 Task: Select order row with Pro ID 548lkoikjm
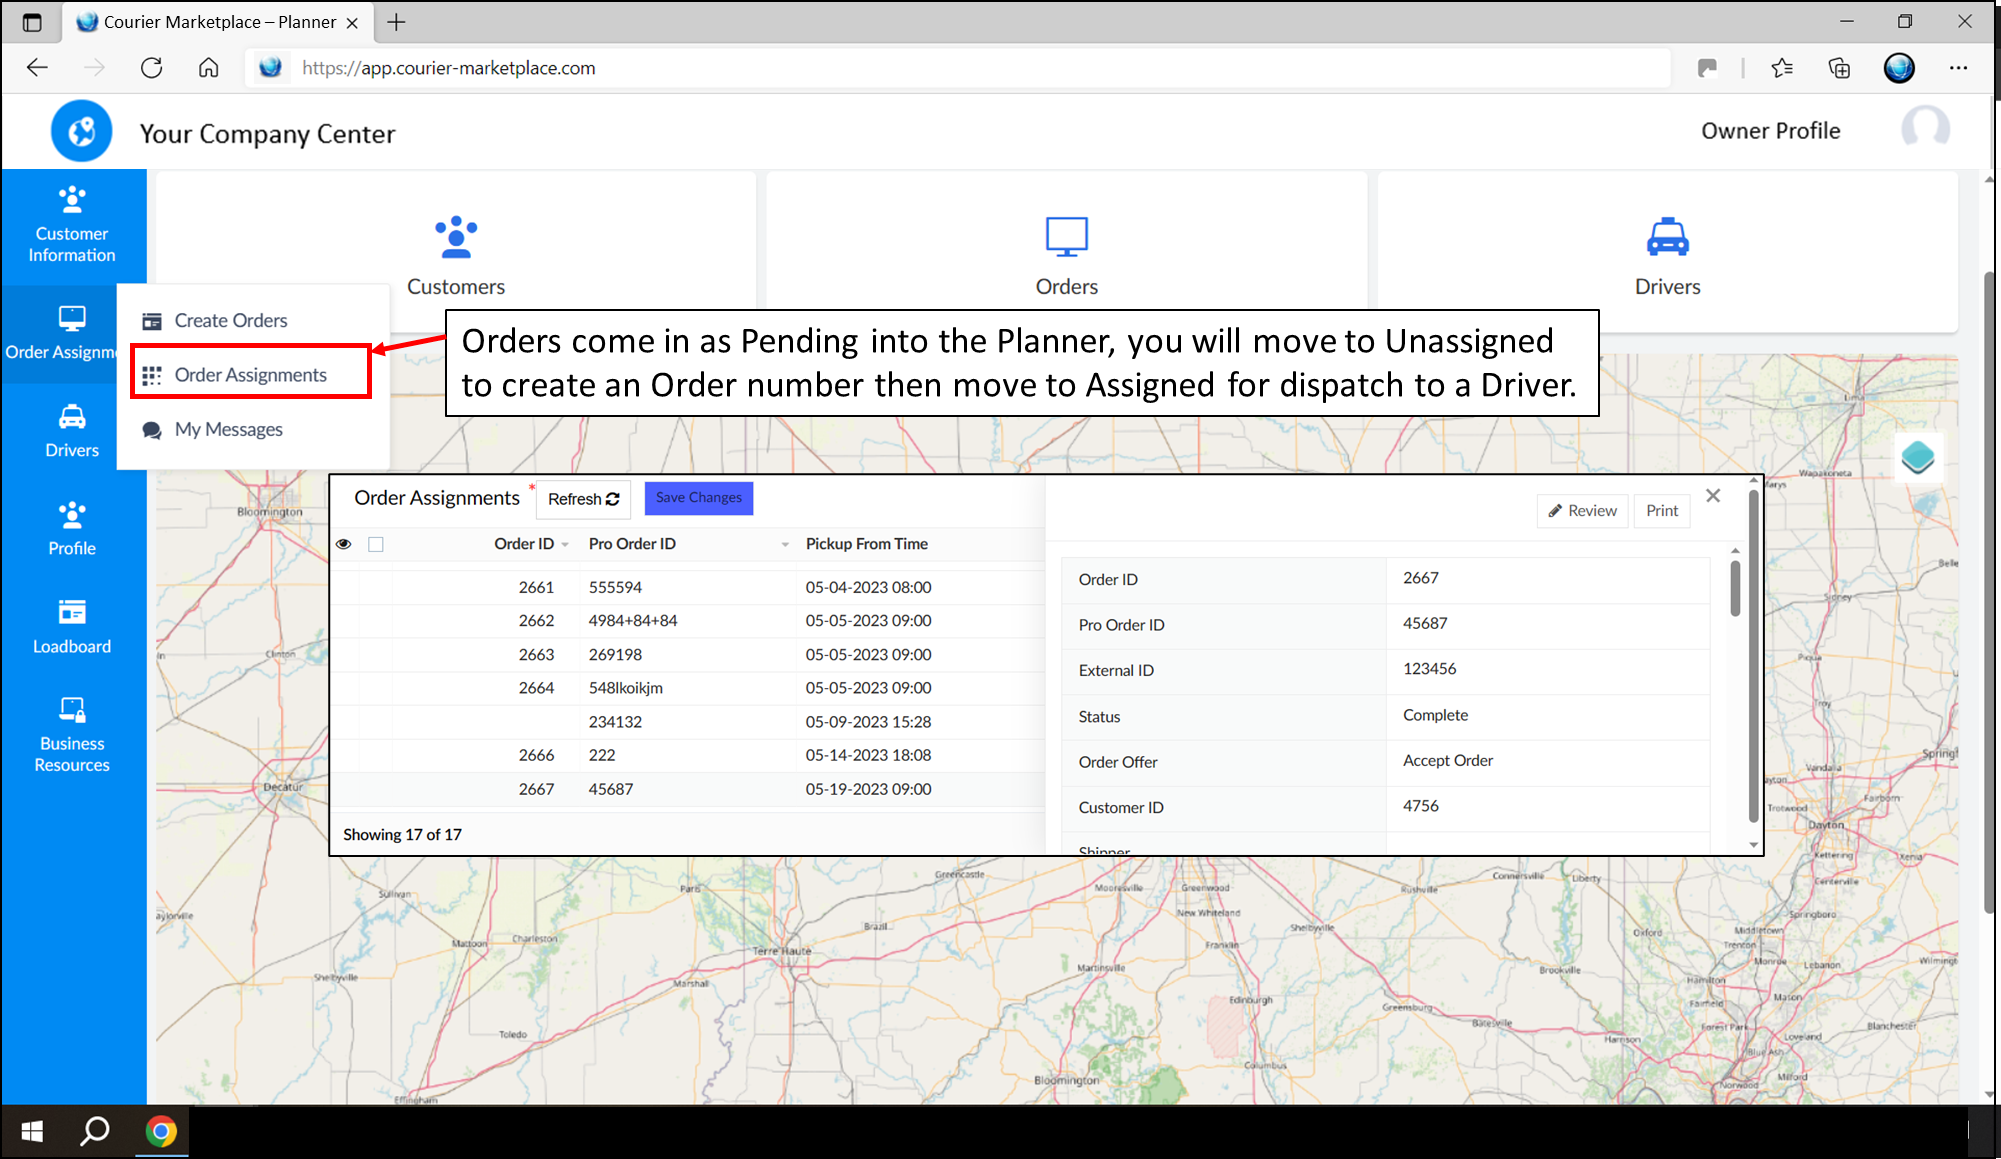click(x=688, y=688)
